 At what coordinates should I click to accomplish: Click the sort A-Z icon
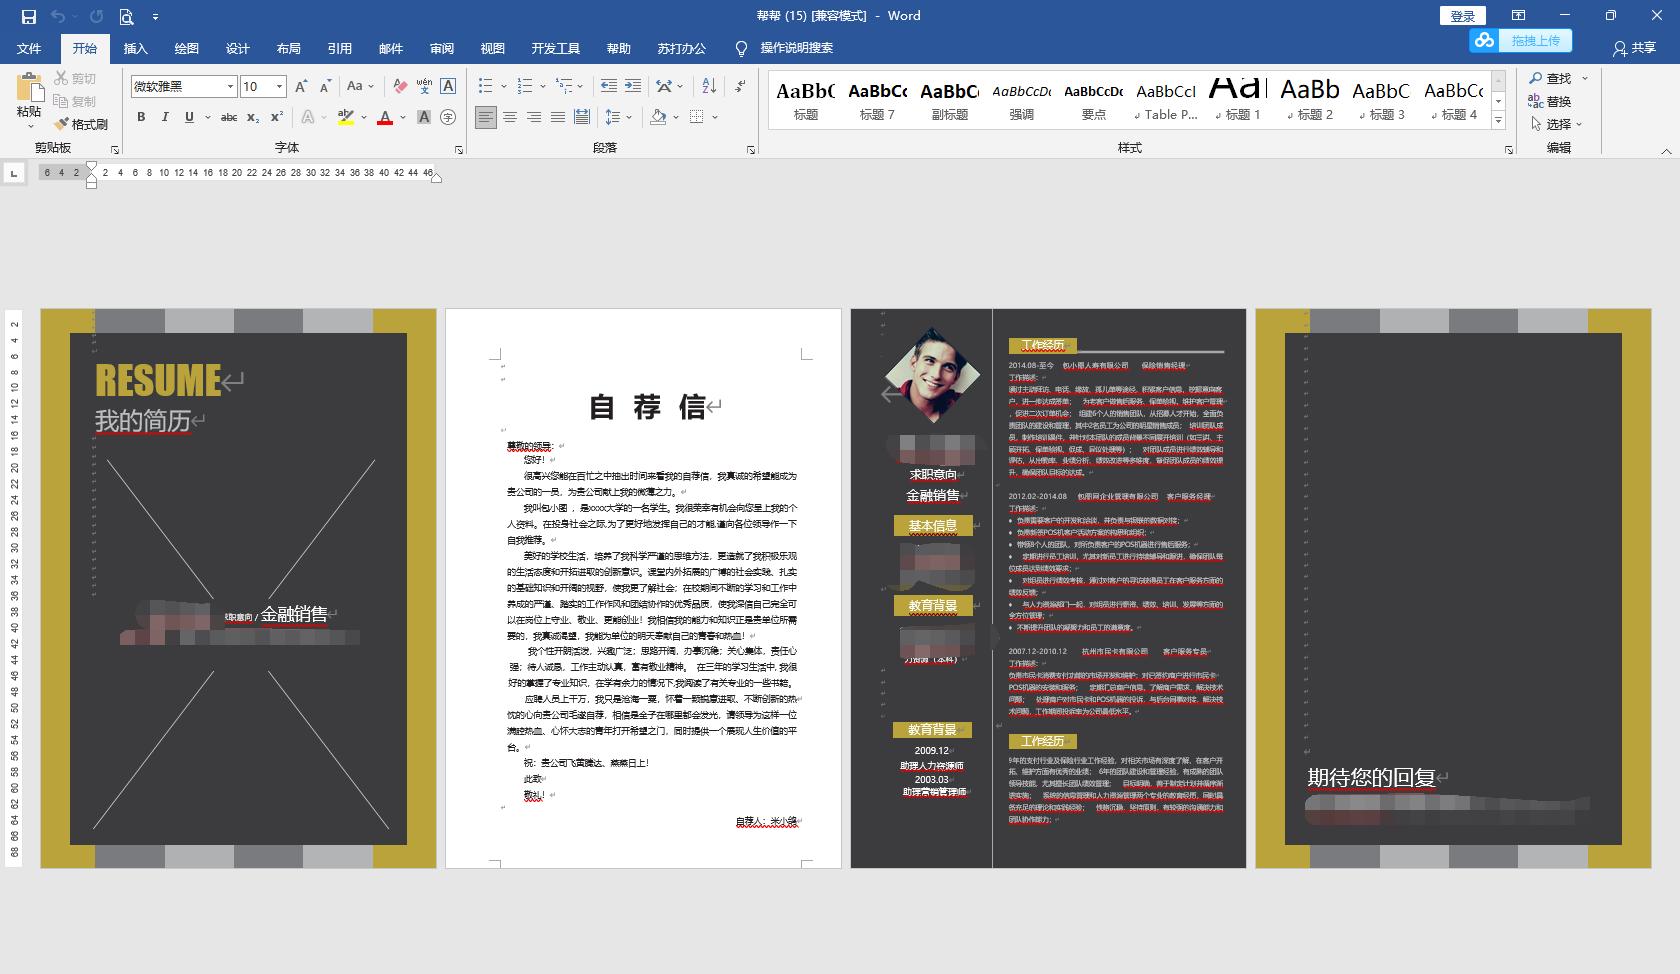click(709, 86)
